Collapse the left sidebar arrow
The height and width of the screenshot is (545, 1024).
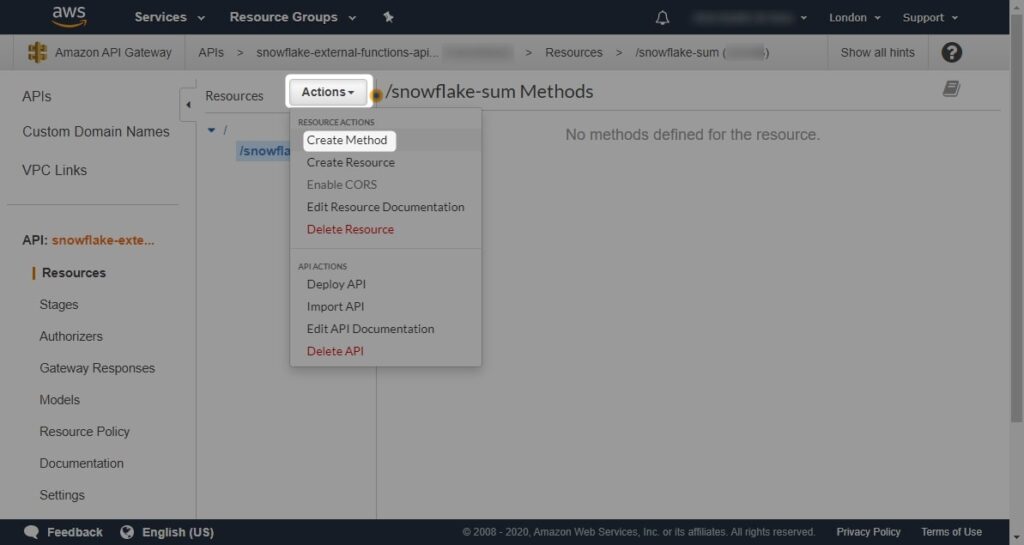point(188,104)
